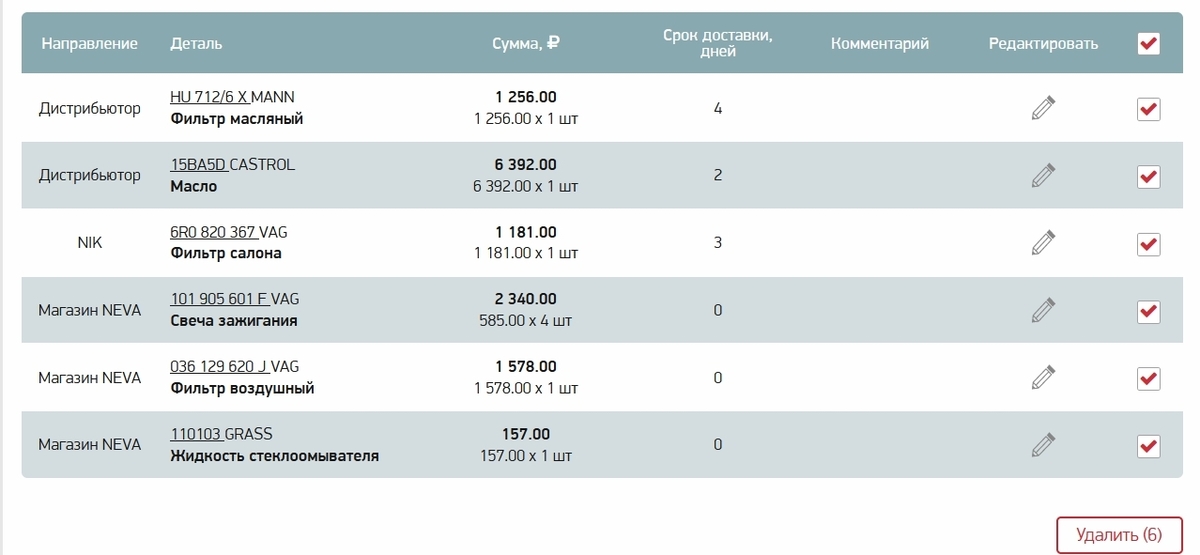Uncheck the HU 712/6 X MANN row checkbox

(1149, 109)
